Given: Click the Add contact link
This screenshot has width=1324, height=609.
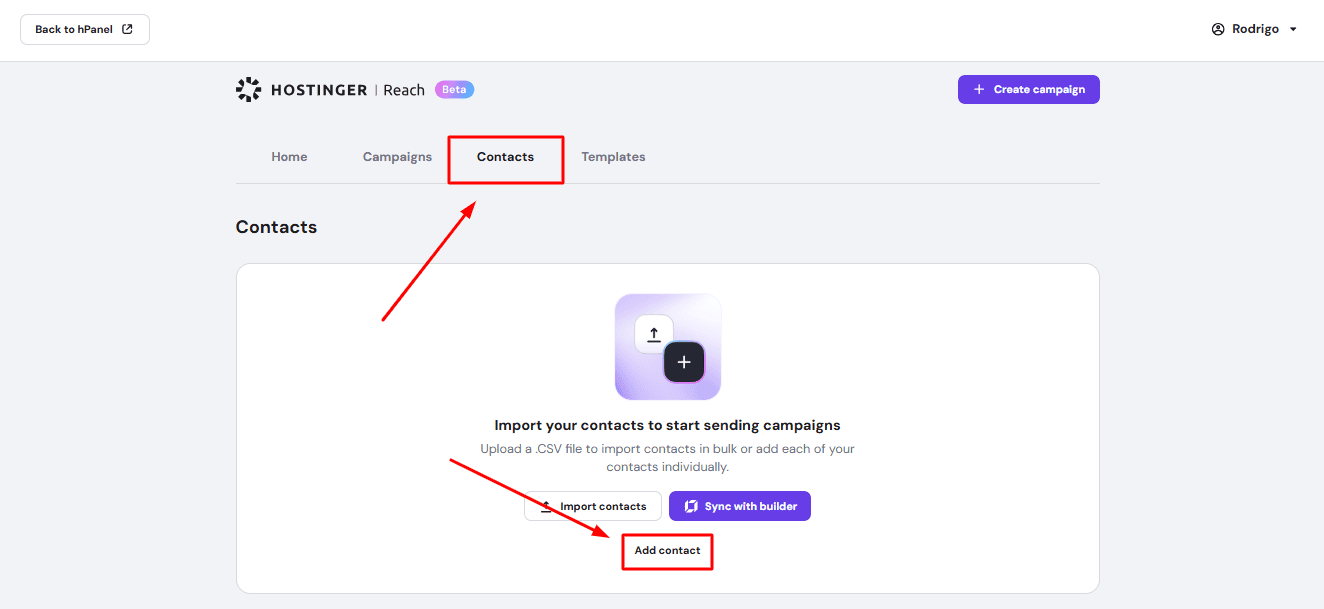Looking at the screenshot, I should pyautogui.click(x=667, y=551).
